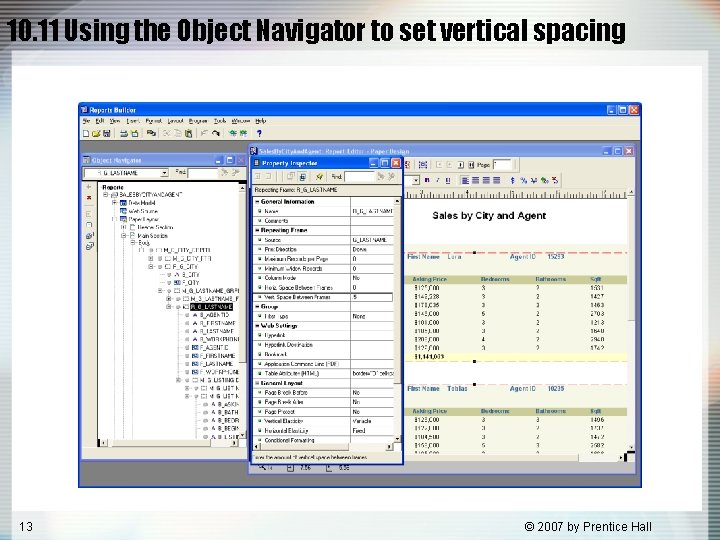This screenshot has height=540, width=720.
Task: Open the View menu
Action: click(x=115, y=121)
